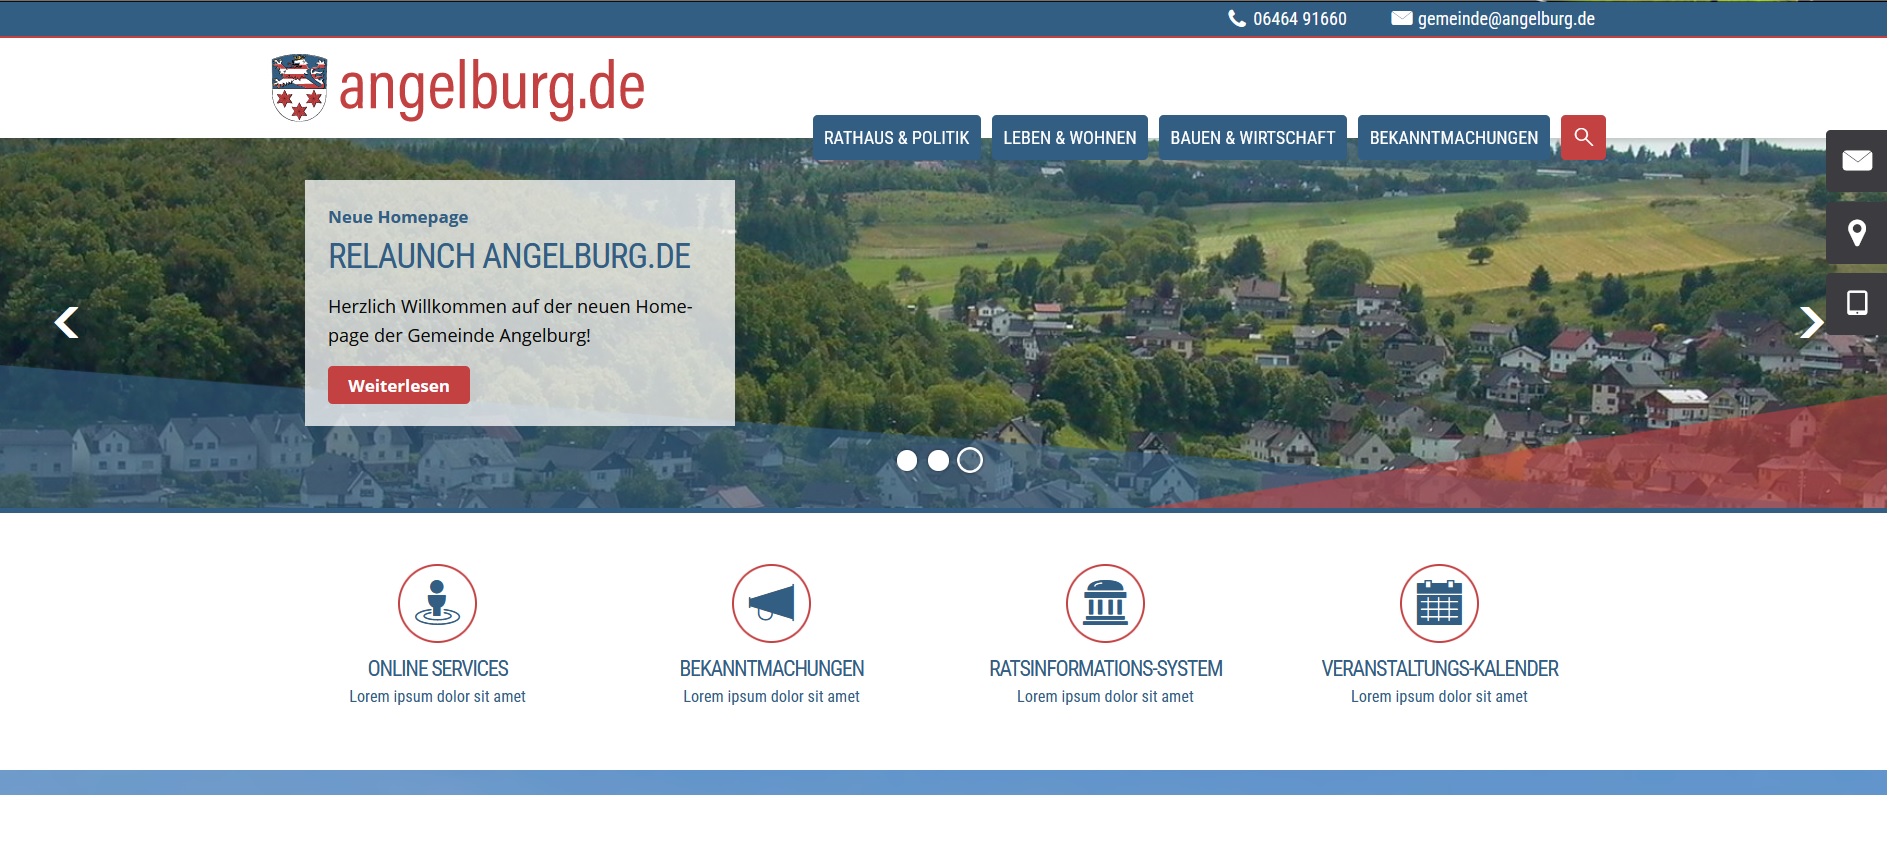
Task: Open the Leben & Wohnen menu
Action: click(1069, 138)
